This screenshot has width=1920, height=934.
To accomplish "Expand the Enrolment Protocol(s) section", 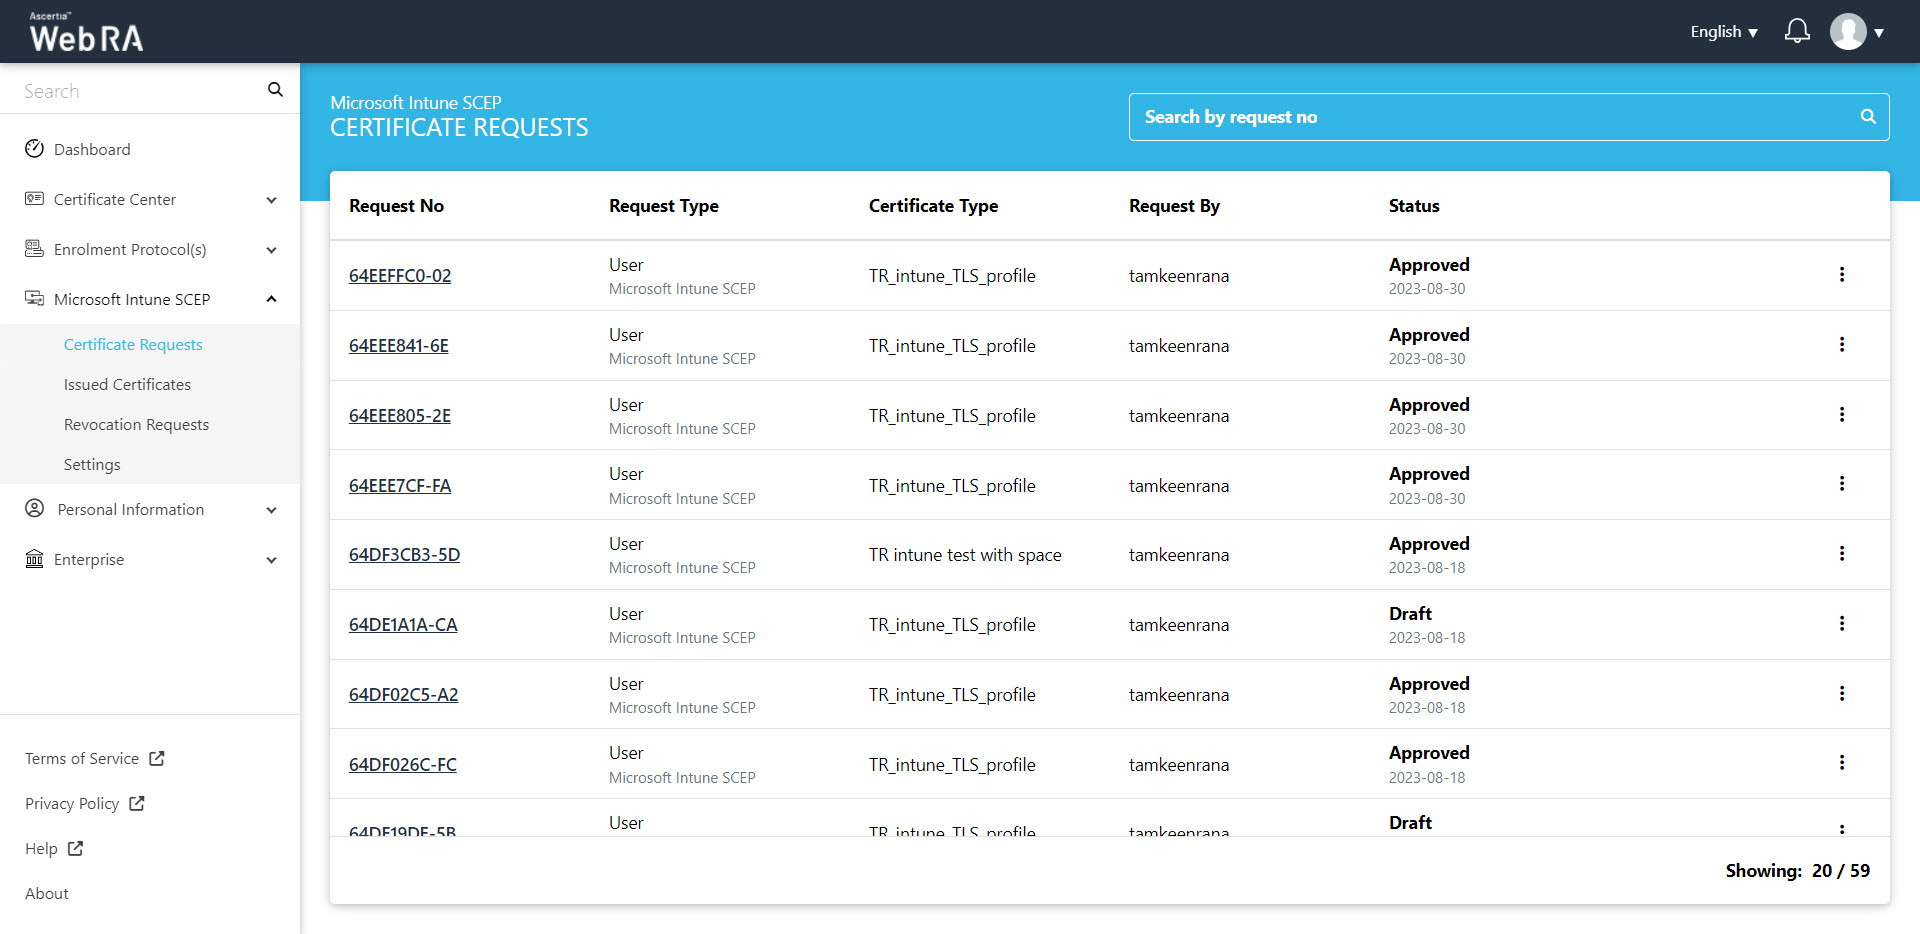I will tap(271, 250).
